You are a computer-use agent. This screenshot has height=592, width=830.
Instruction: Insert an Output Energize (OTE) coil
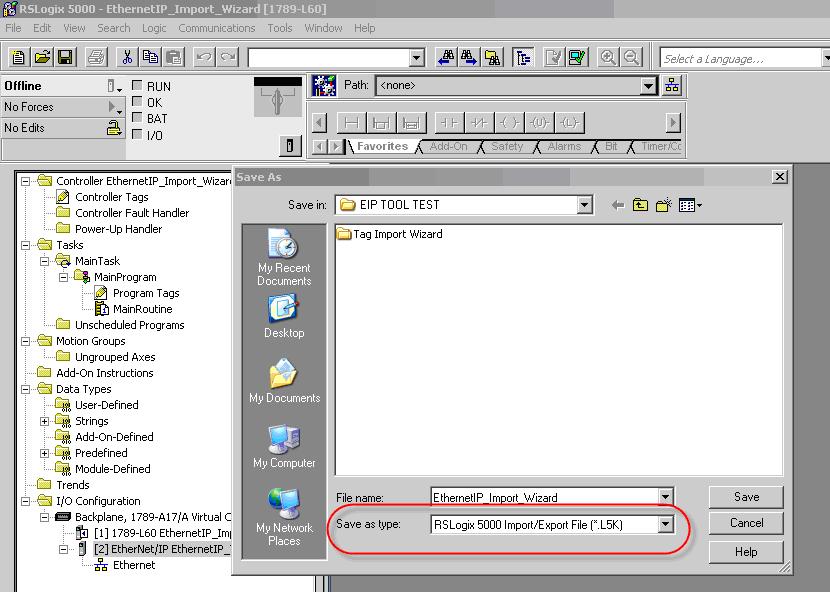coord(509,123)
